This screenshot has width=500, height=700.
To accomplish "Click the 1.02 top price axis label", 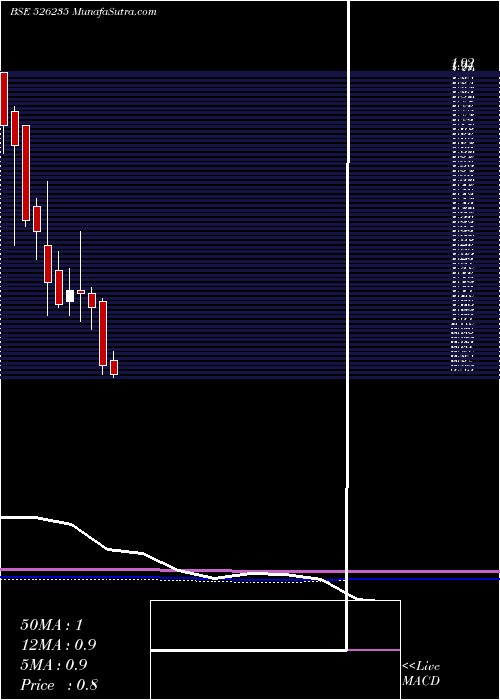I will click(463, 62).
